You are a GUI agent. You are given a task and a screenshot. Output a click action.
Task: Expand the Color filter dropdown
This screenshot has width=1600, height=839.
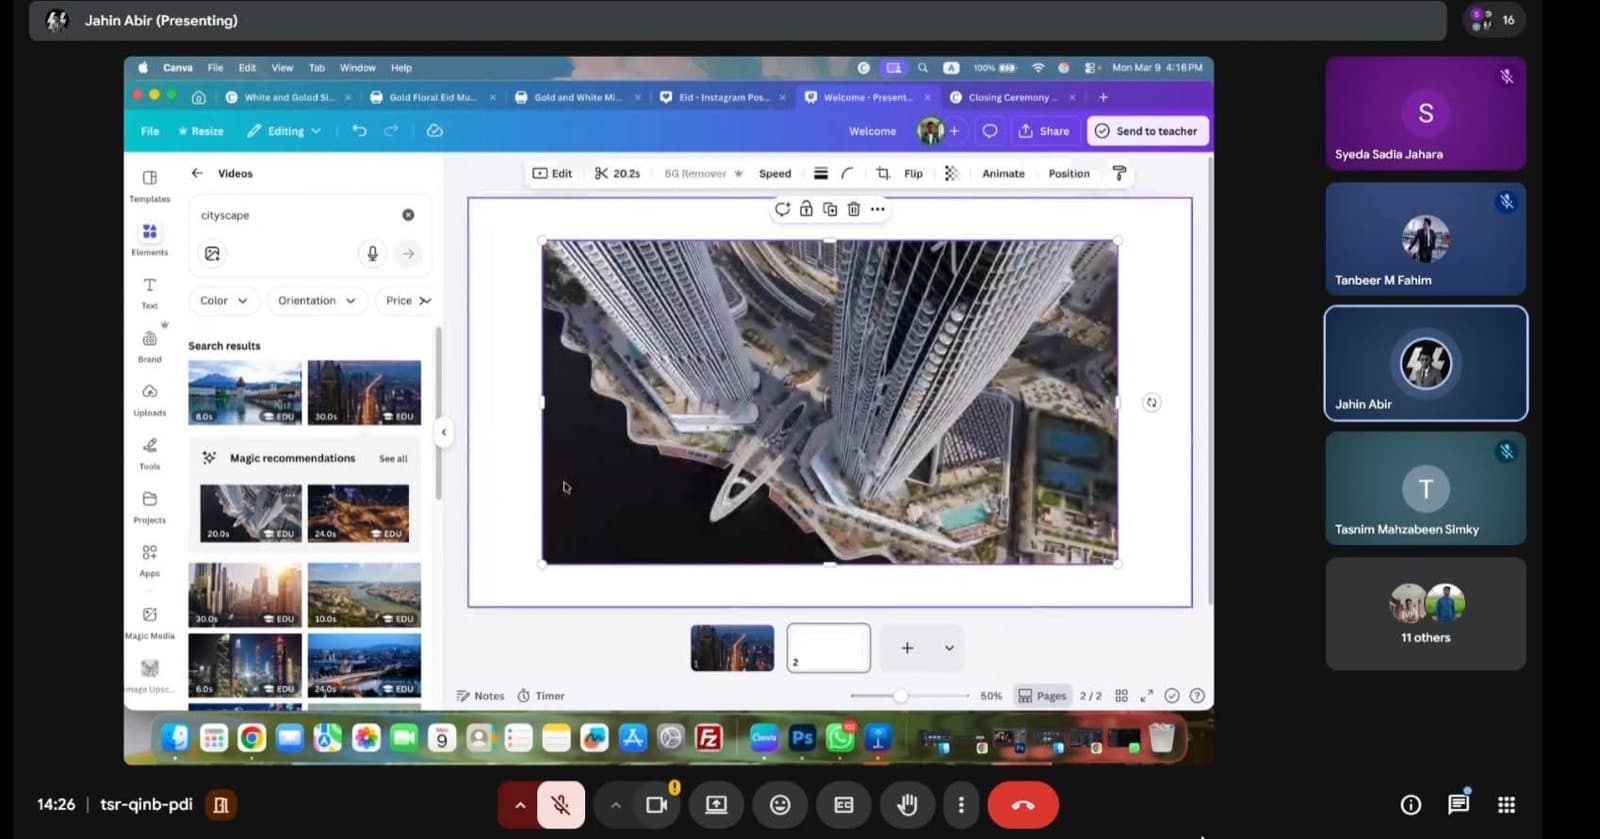(224, 300)
